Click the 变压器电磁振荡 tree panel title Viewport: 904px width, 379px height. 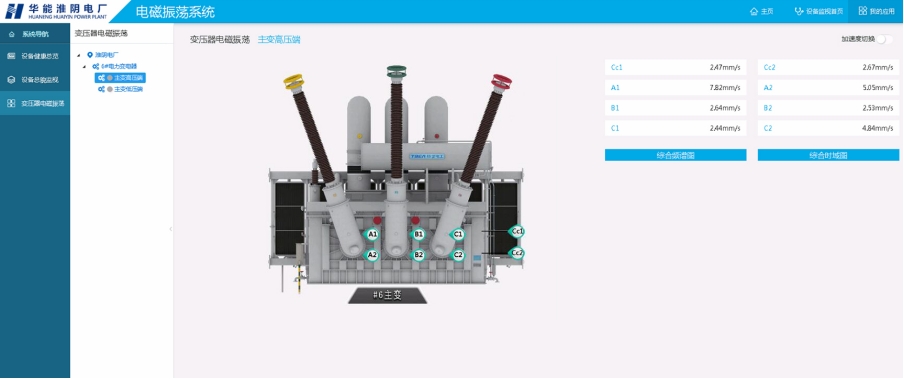coord(101,33)
